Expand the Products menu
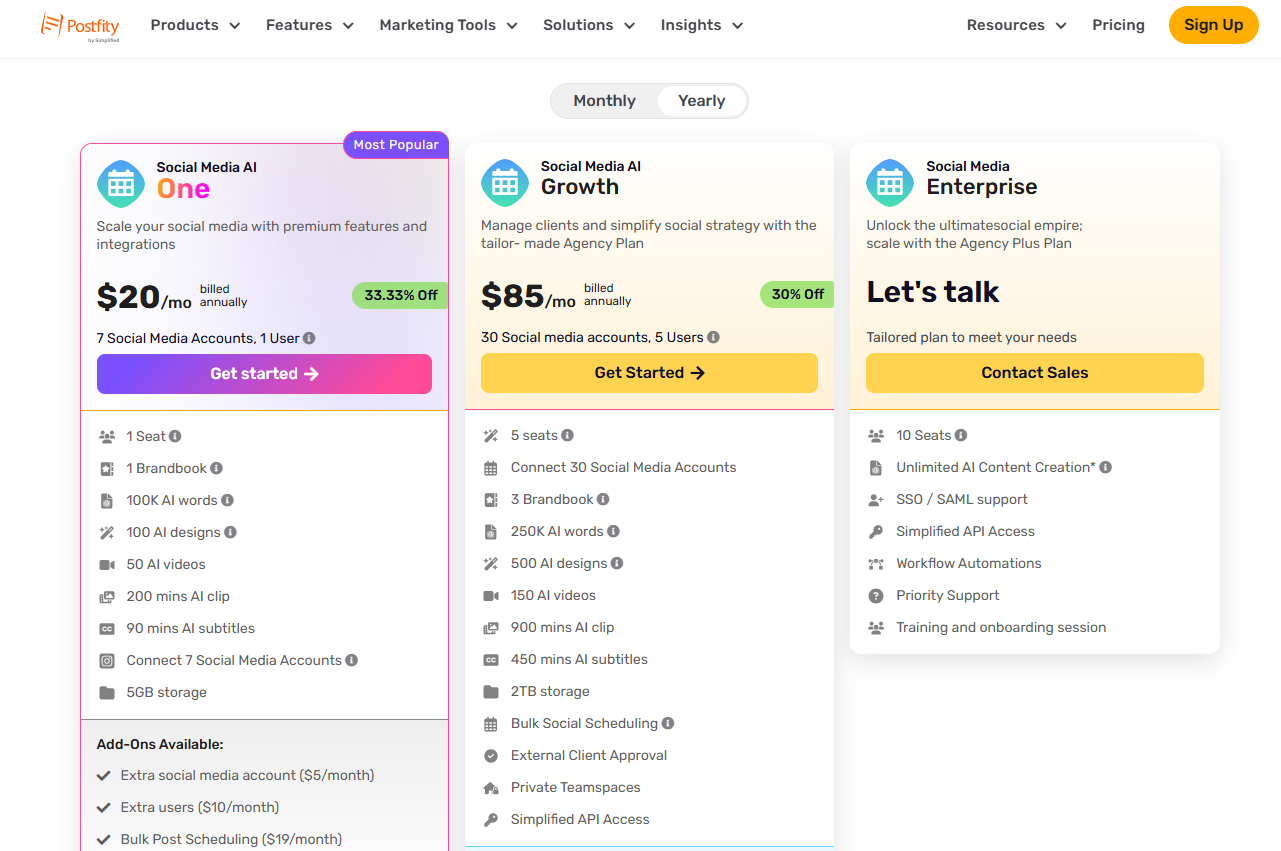The height and width of the screenshot is (851, 1281). click(195, 25)
